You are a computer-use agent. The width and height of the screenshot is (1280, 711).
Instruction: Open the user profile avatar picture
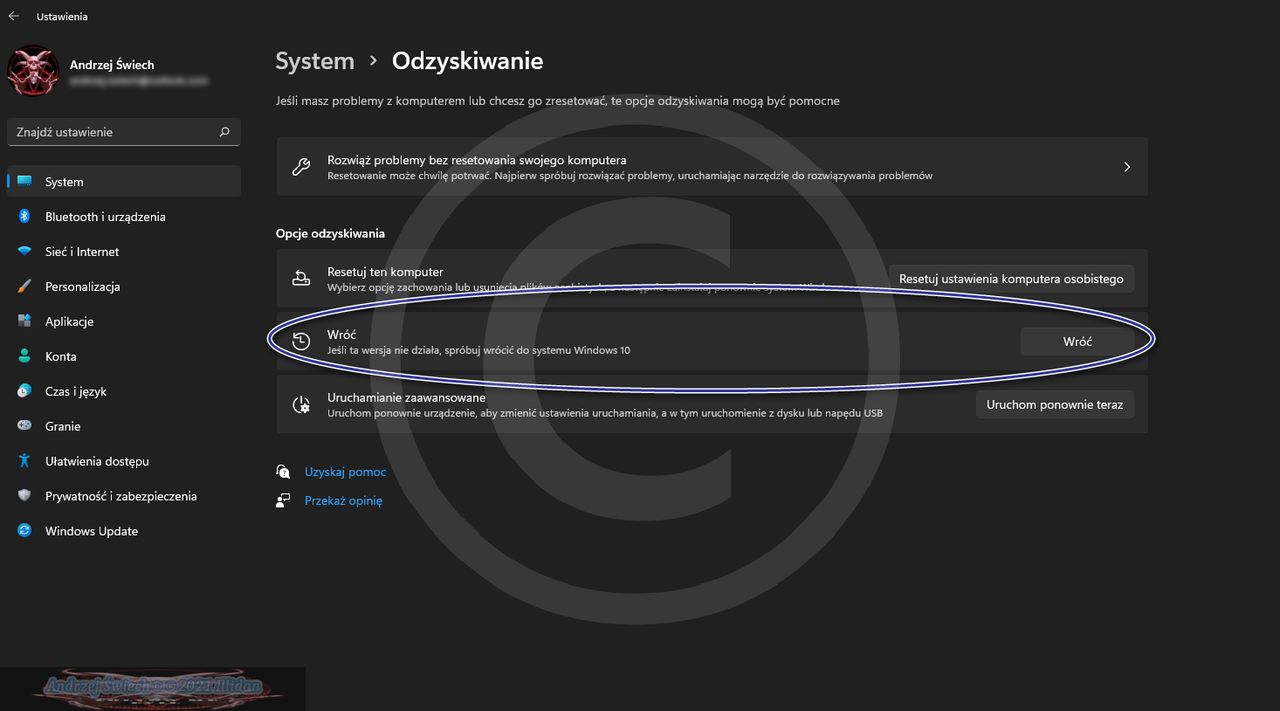(32, 72)
